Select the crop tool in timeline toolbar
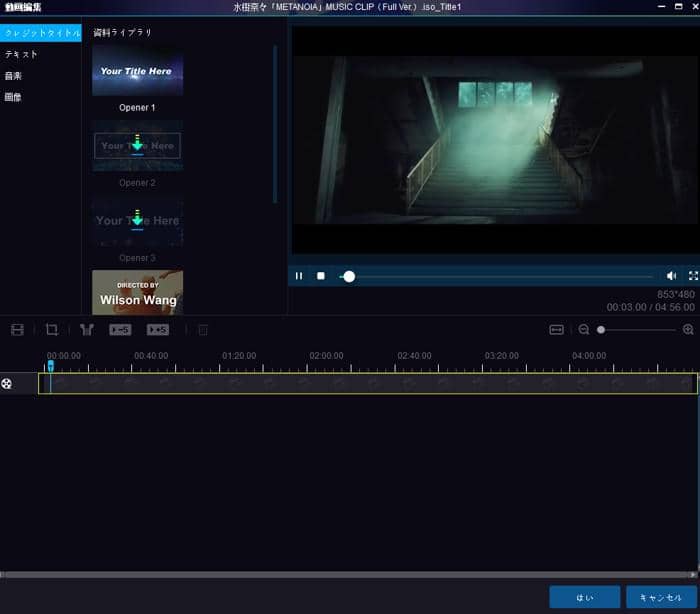This screenshot has height=614, width=700. (52, 329)
